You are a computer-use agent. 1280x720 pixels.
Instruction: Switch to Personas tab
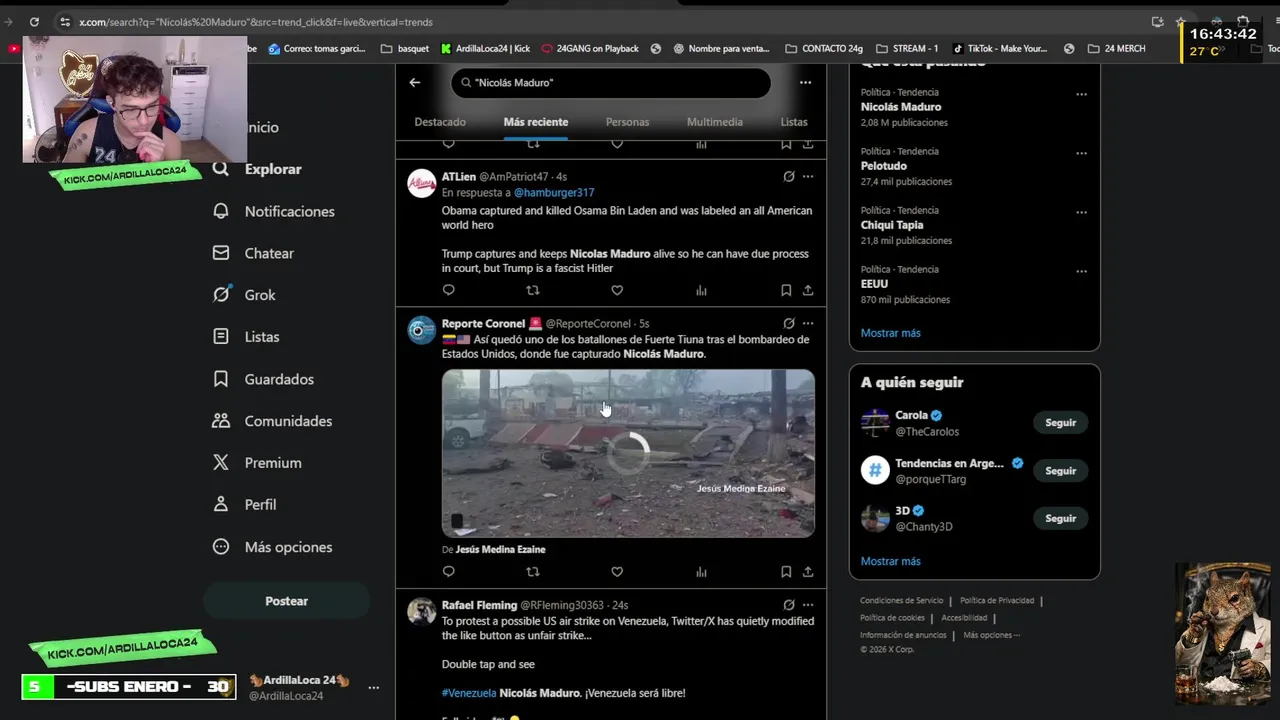pos(627,122)
